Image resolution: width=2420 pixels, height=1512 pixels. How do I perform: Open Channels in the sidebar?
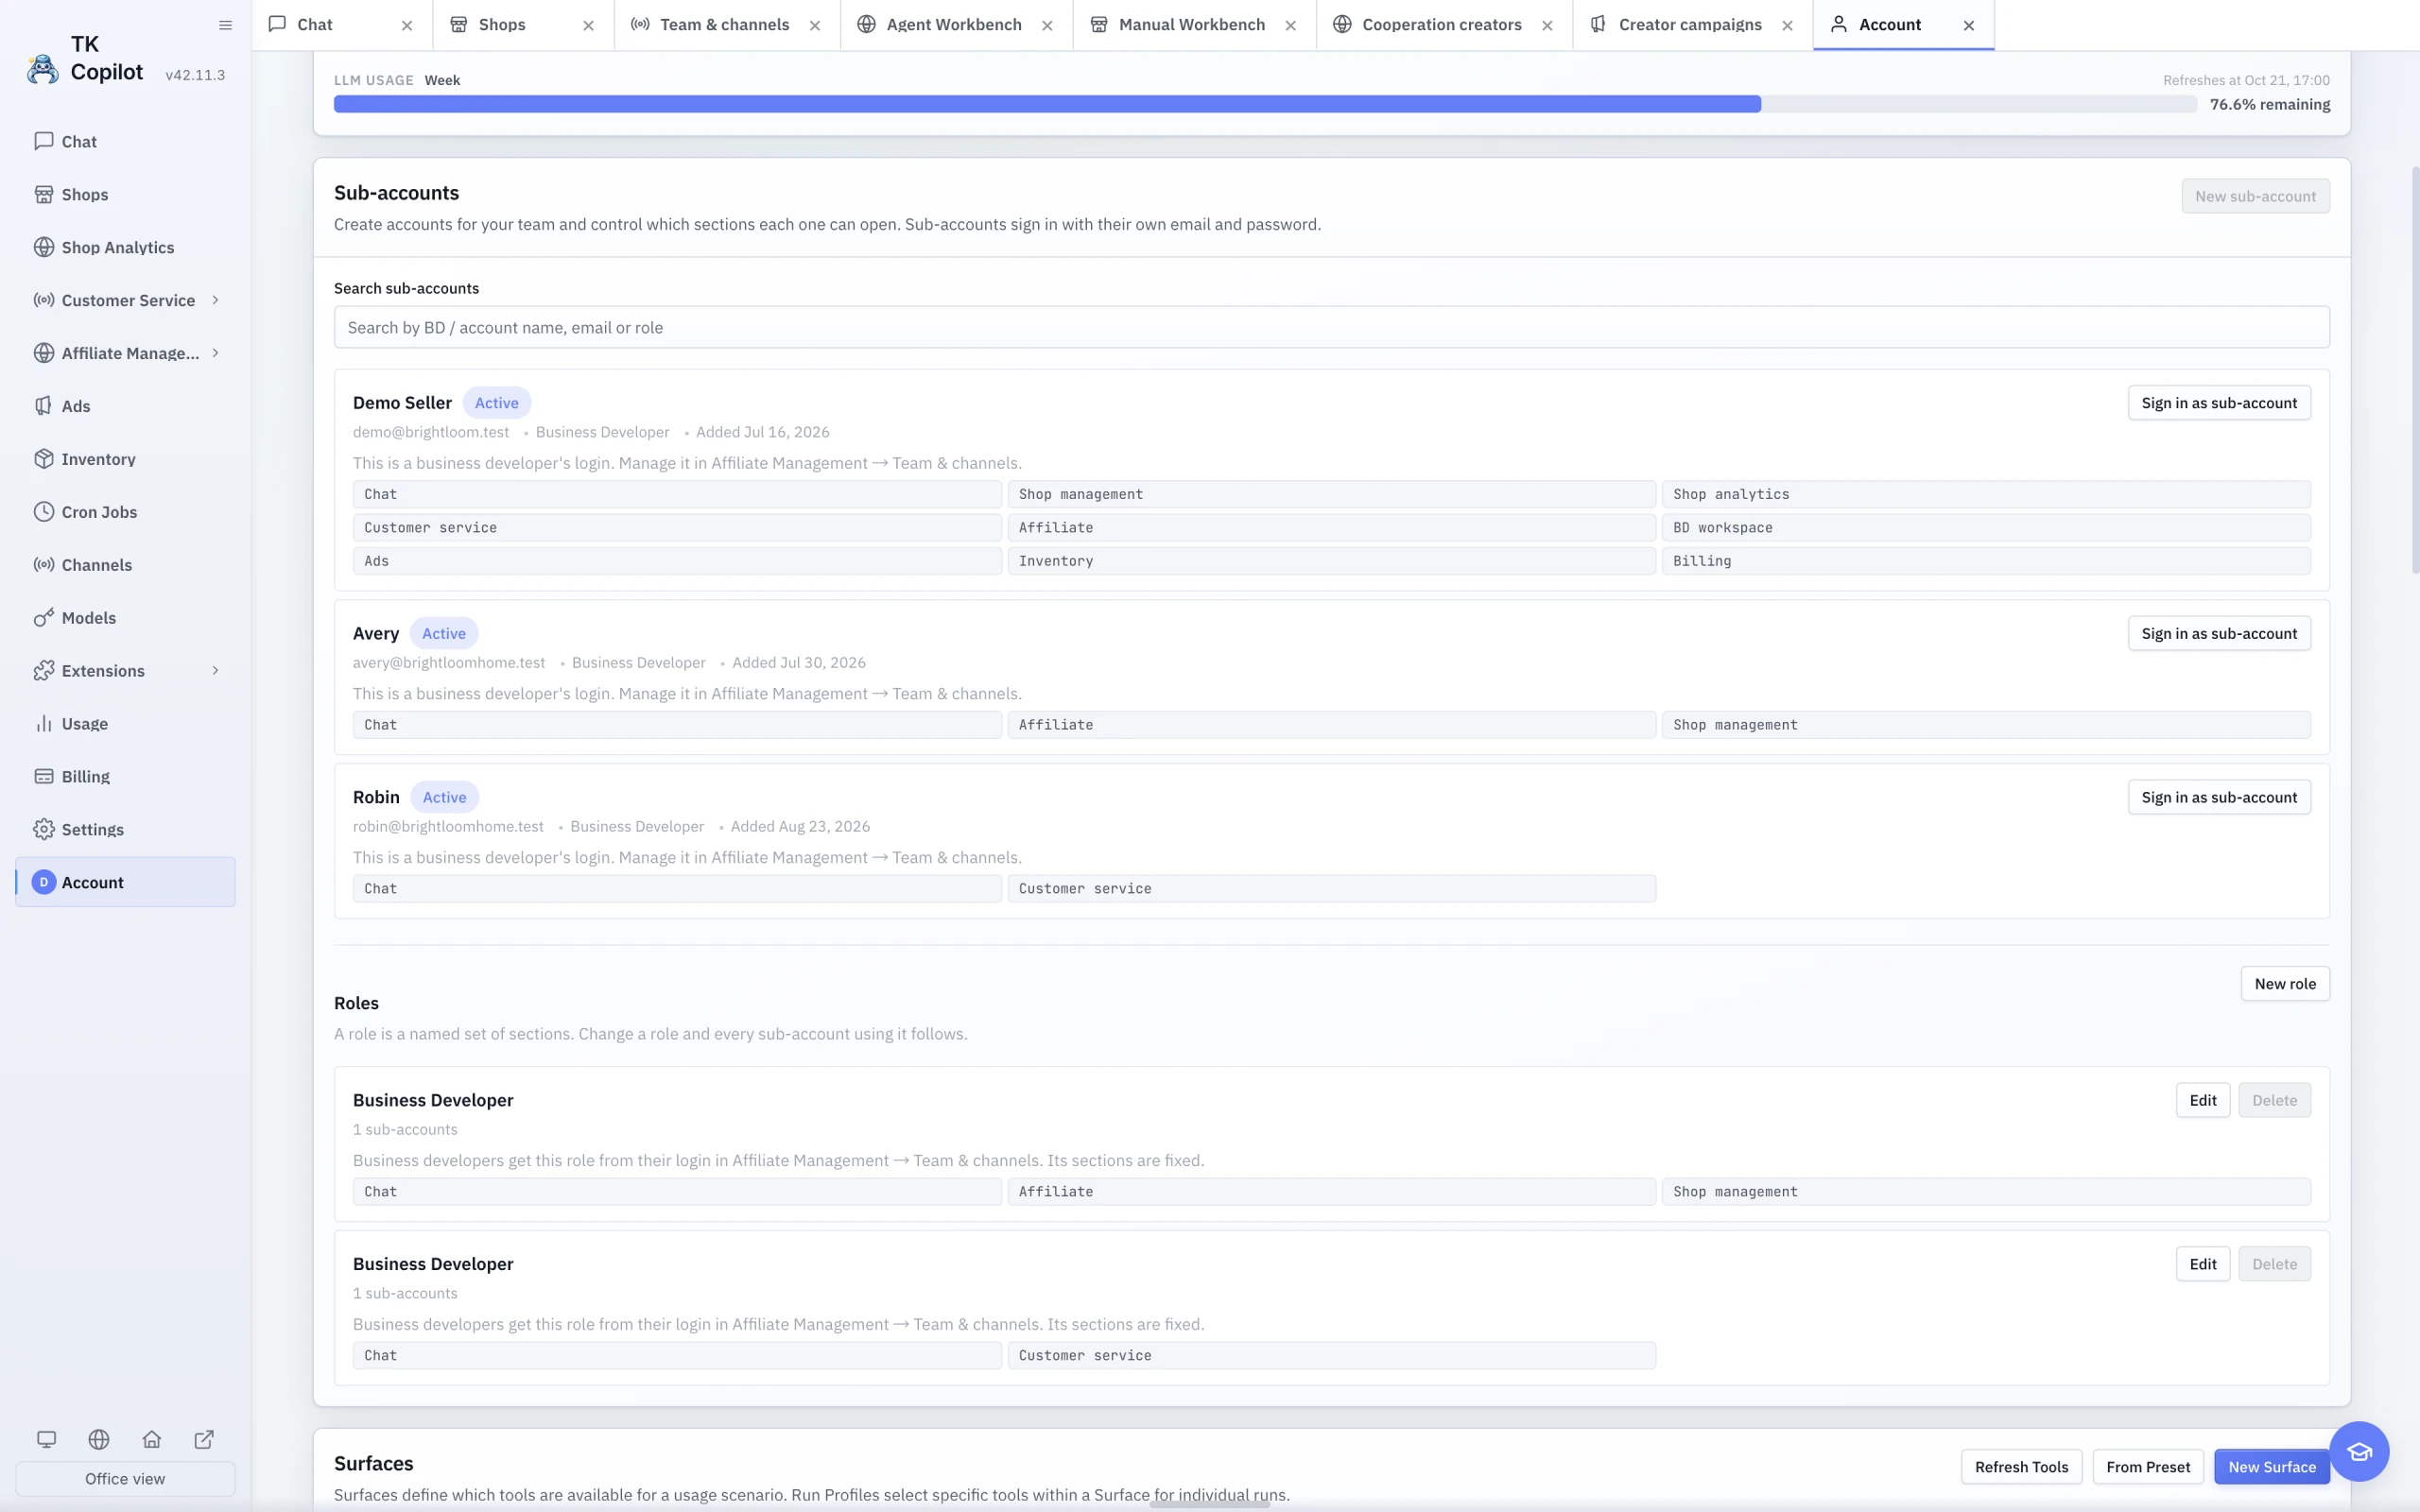tap(125, 565)
